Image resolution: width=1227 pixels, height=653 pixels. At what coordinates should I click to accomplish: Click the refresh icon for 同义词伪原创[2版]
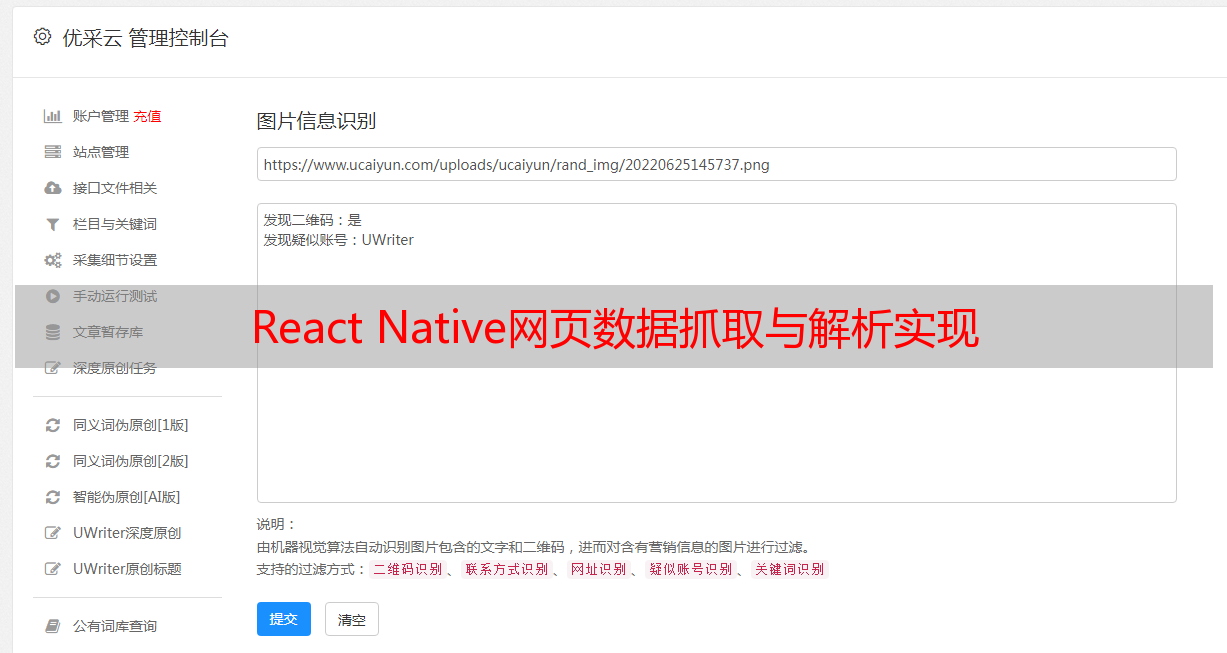[53, 461]
